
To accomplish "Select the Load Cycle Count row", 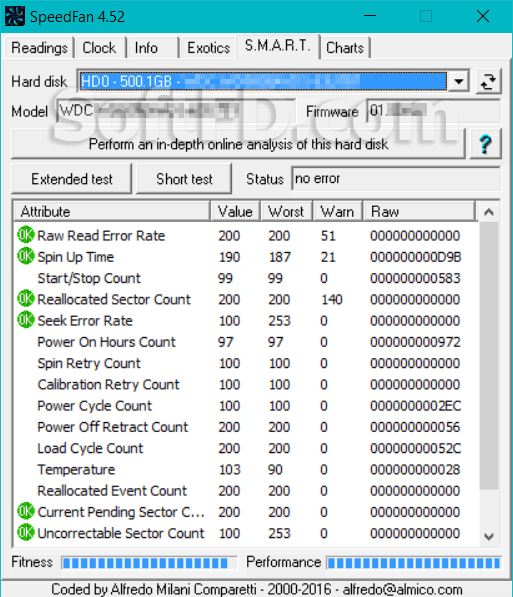I will [246, 448].
